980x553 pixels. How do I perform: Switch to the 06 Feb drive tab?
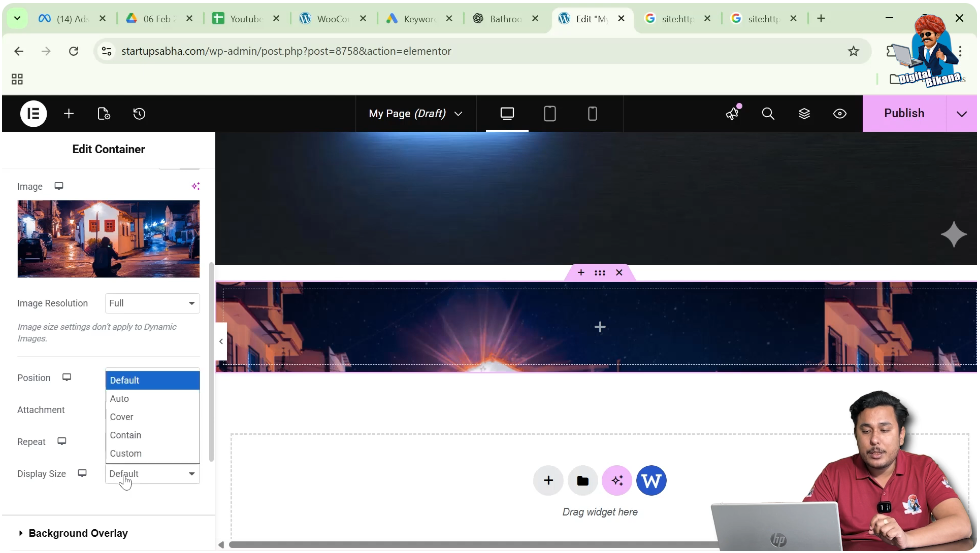159,19
